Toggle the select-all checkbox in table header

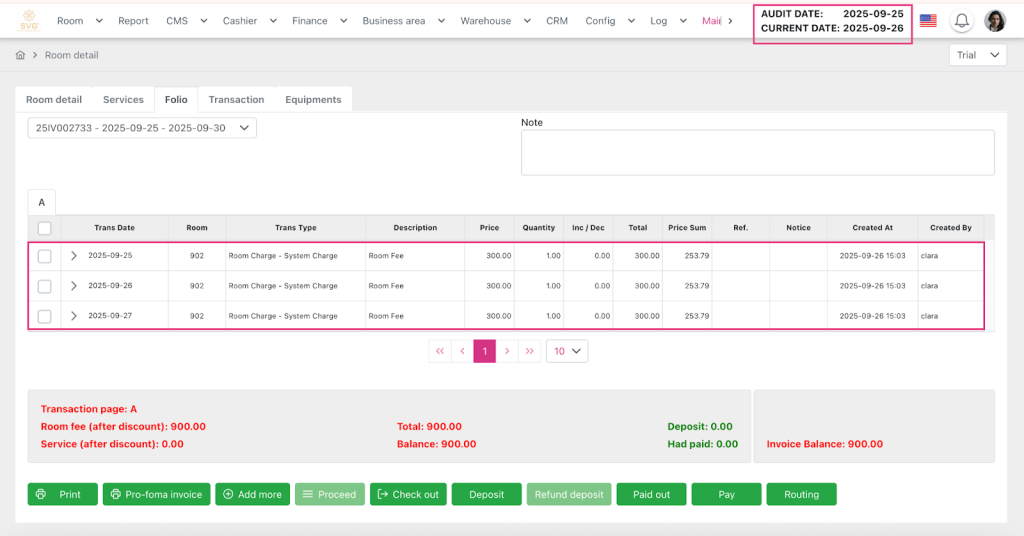tap(44, 228)
